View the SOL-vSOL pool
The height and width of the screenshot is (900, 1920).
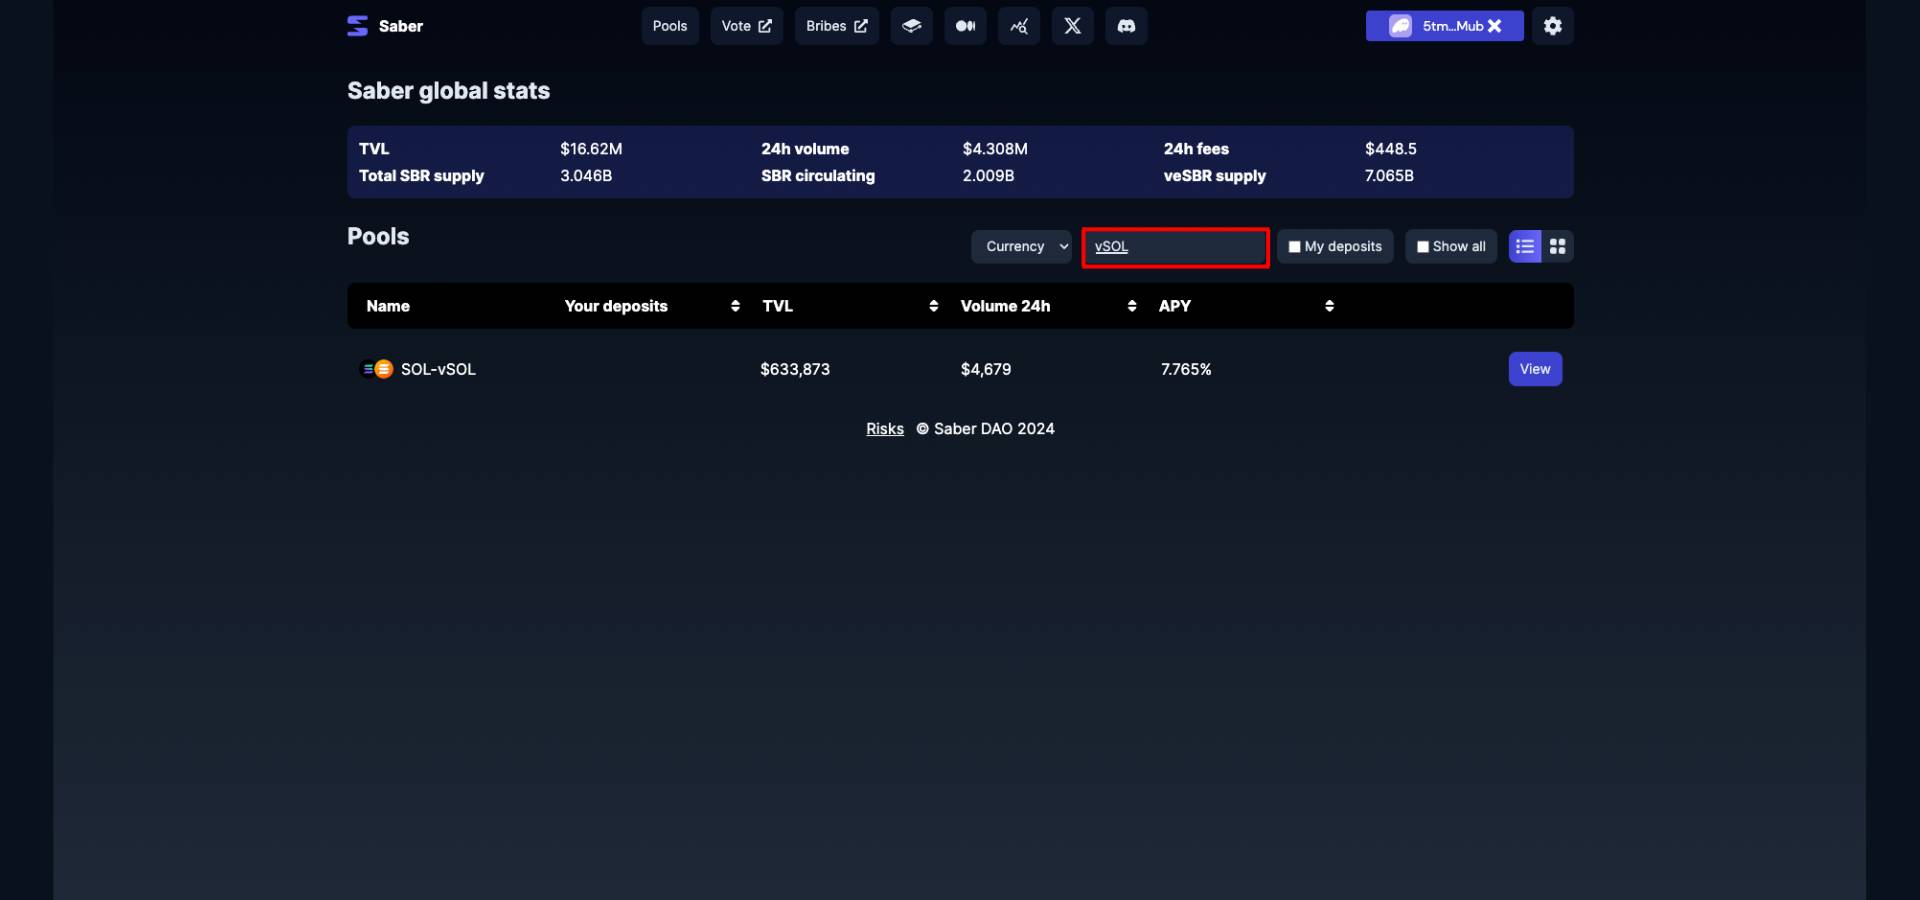coord(1535,369)
